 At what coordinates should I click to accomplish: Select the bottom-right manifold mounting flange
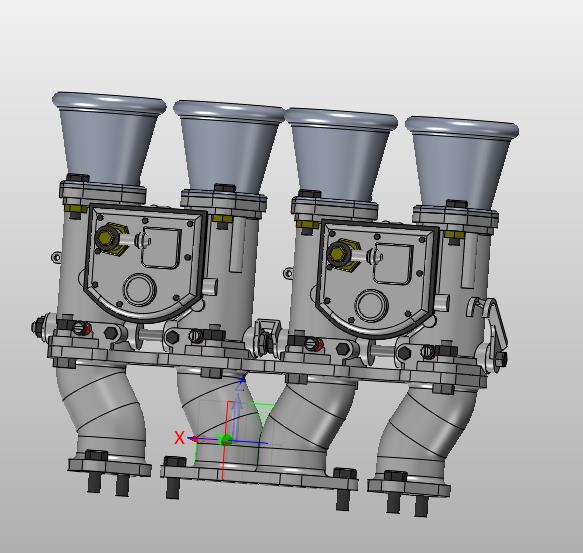pos(409,488)
